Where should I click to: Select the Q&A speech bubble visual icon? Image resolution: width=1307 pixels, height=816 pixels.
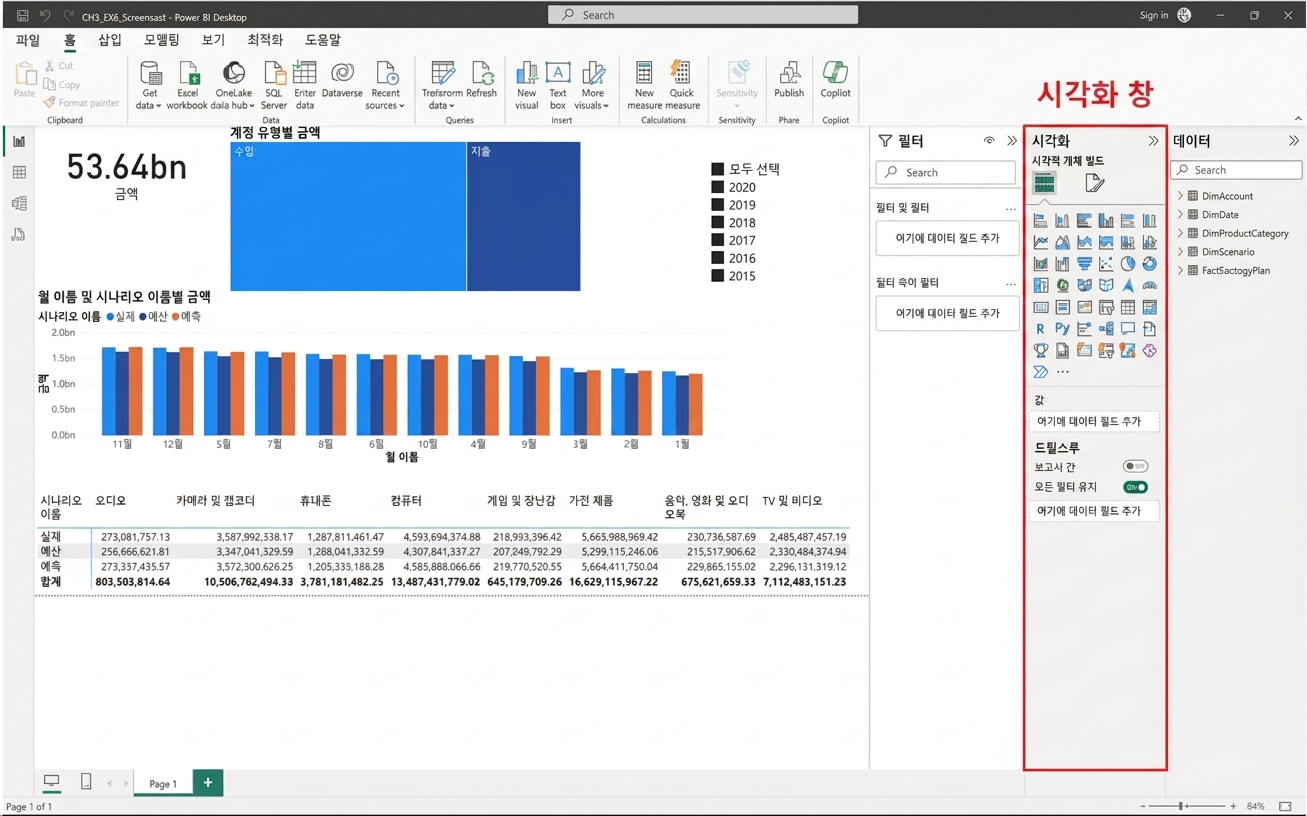(1128, 329)
